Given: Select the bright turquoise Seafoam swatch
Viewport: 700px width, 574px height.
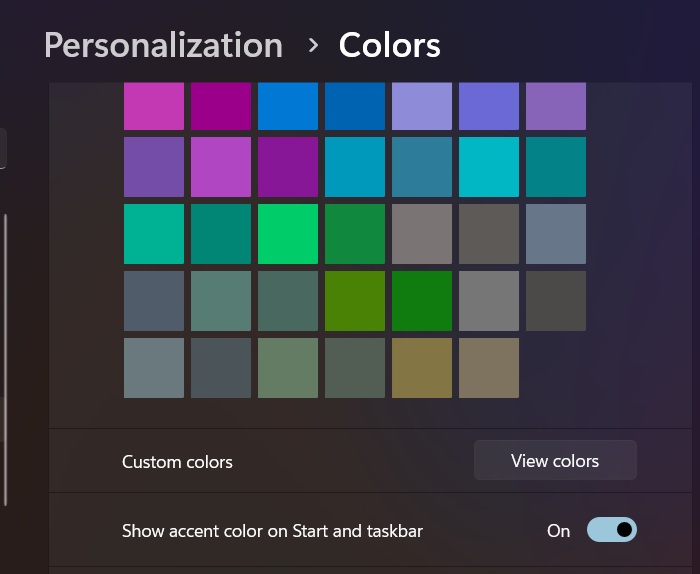Looking at the screenshot, I should coord(489,167).
